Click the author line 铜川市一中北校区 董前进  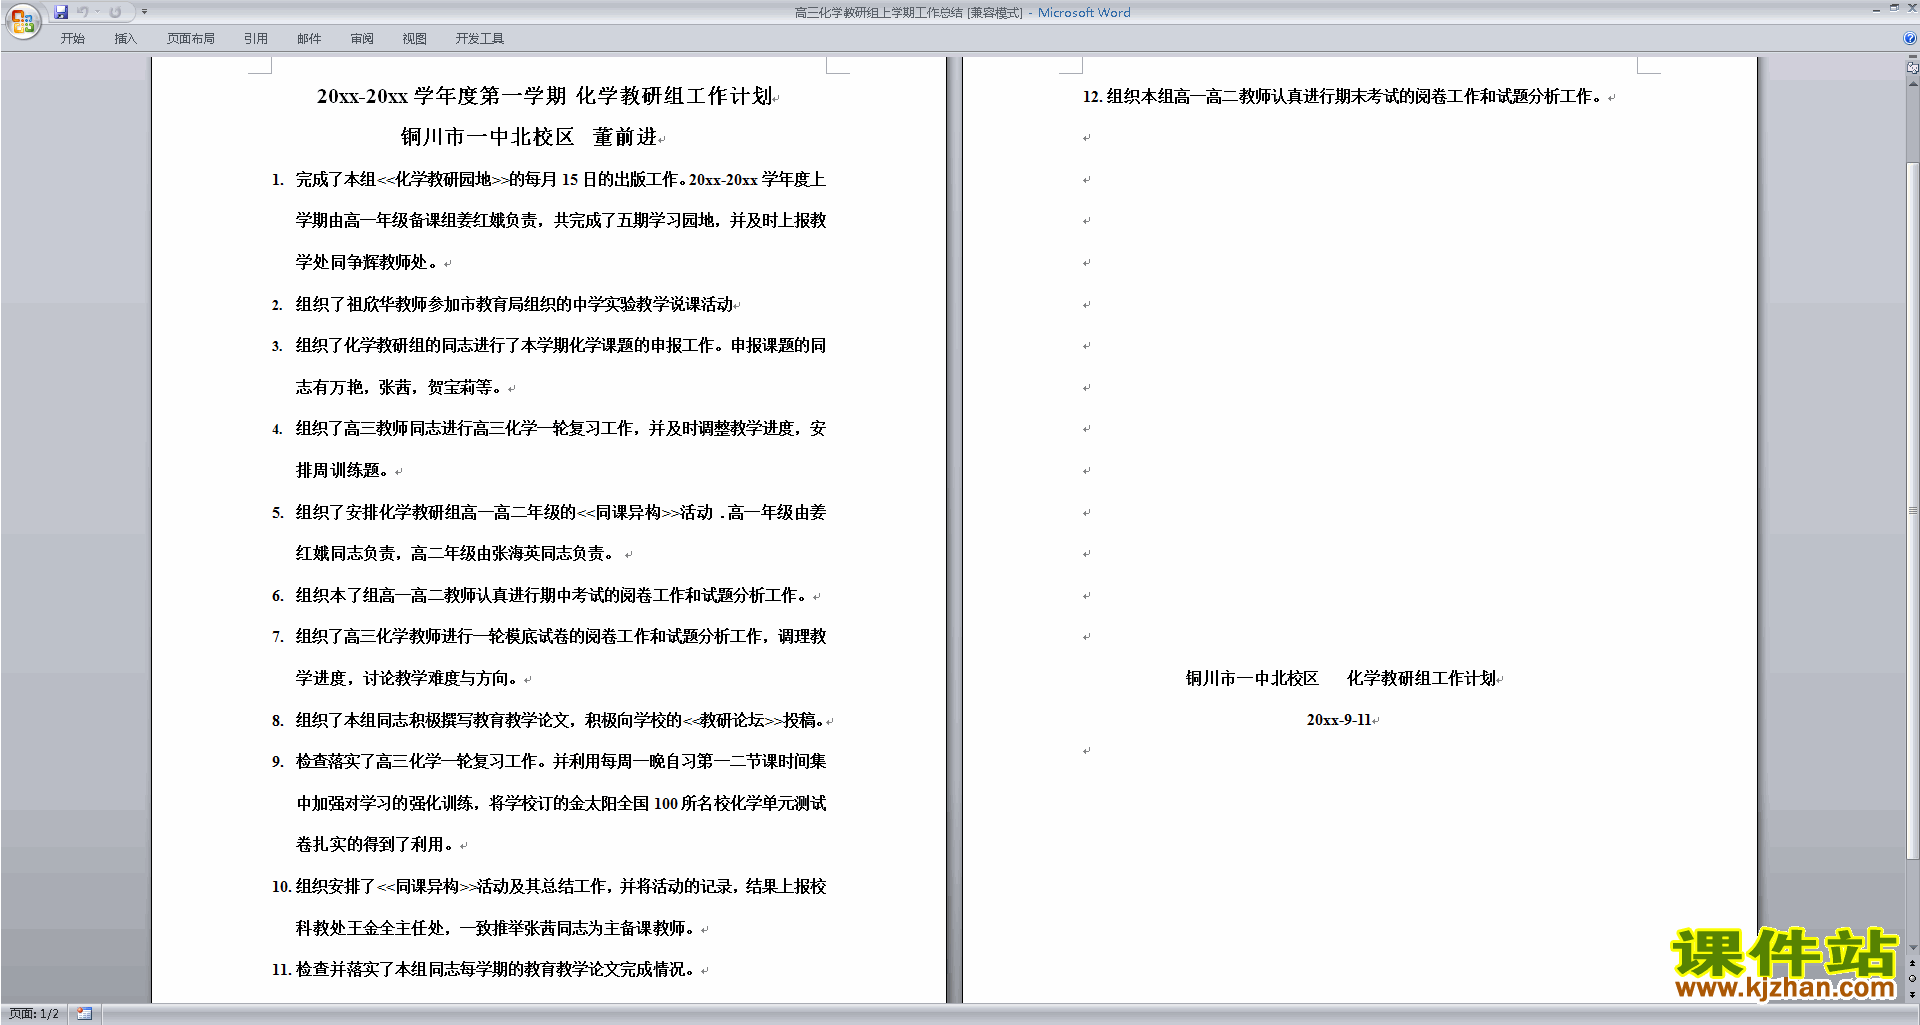529,137
